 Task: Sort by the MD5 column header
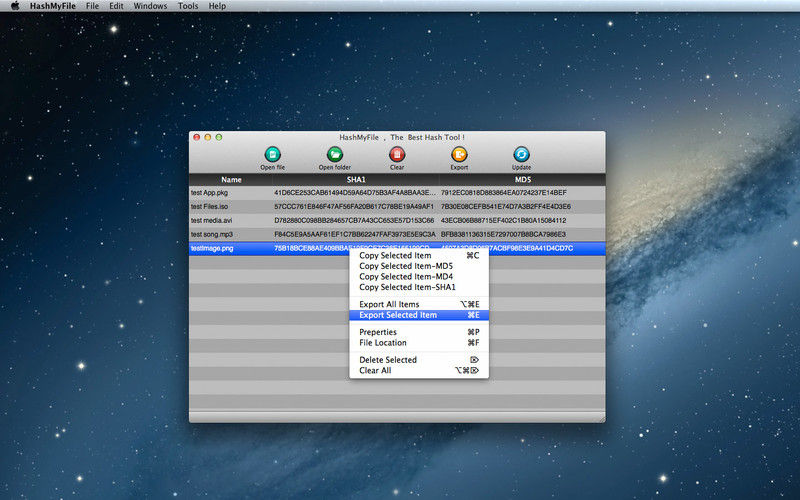[522, 180]
